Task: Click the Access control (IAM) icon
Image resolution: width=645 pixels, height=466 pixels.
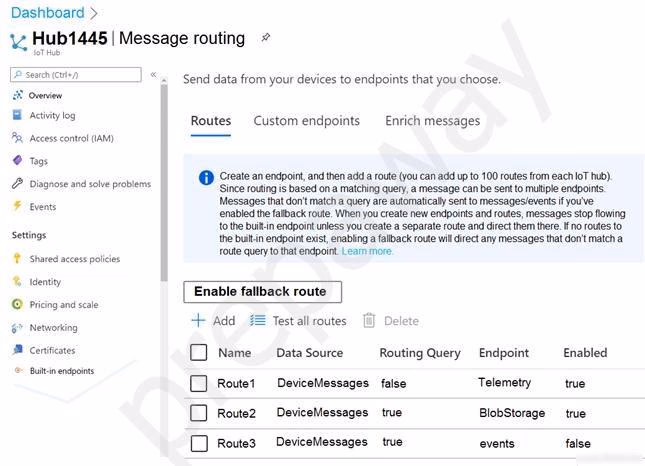Action: pyautogui.click(x=17, y=138)
